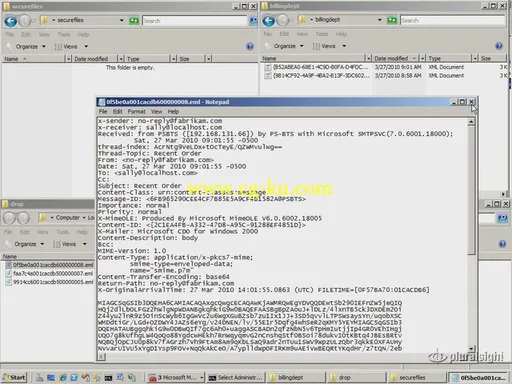Click folder icon in drop address bar
This screenshot has width=512, height=384.
42,218
